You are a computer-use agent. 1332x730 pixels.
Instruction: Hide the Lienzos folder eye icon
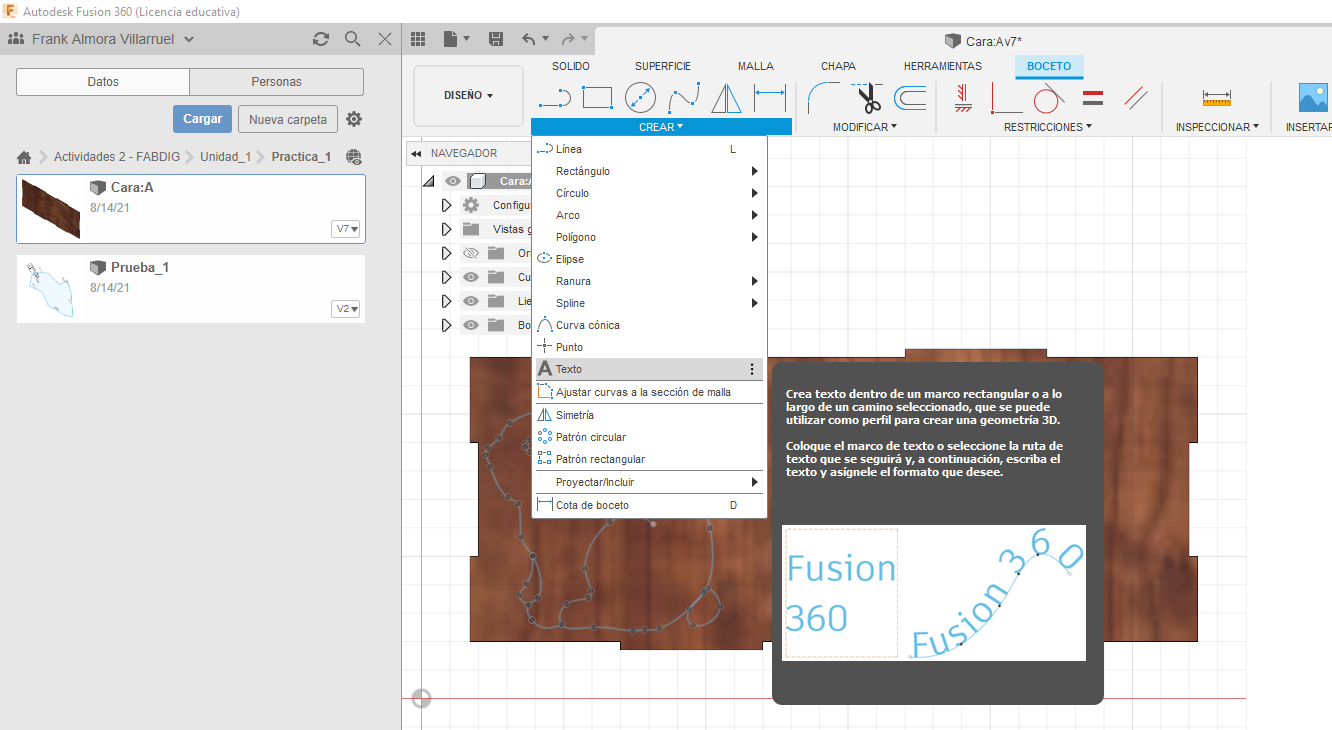pyautogui.click(x=472, y=301)
